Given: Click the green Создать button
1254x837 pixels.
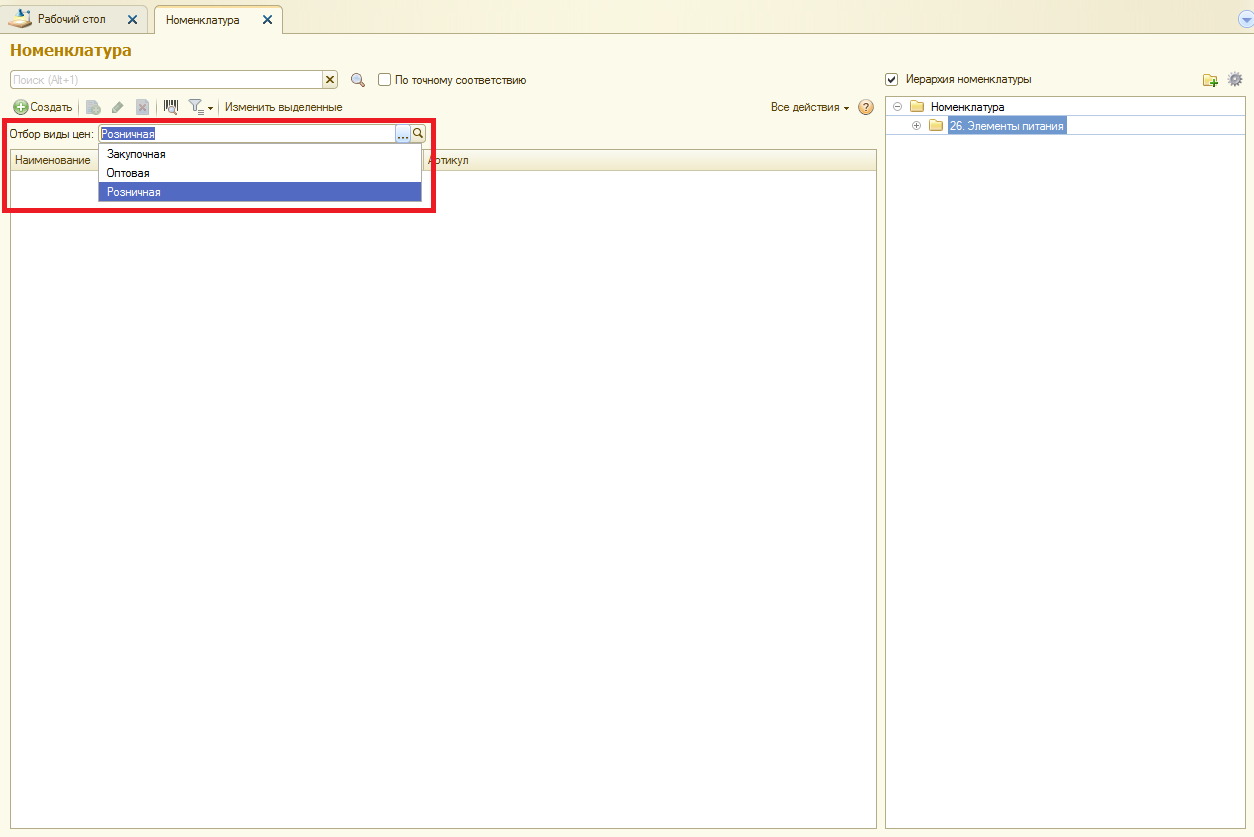Looking at the screenshot, I should click(x=42, y=107).
